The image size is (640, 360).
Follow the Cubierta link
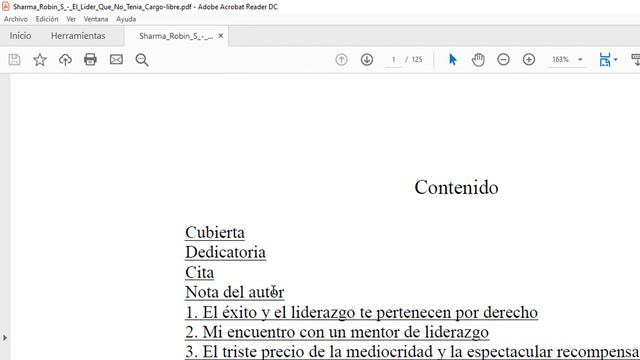tap(215, 232)
